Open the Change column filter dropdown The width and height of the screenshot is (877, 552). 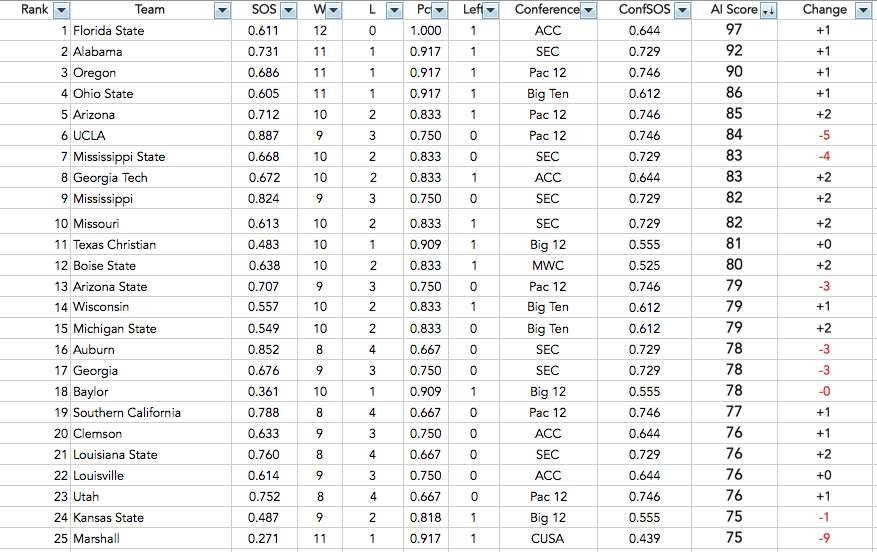(x=864, y=10)
